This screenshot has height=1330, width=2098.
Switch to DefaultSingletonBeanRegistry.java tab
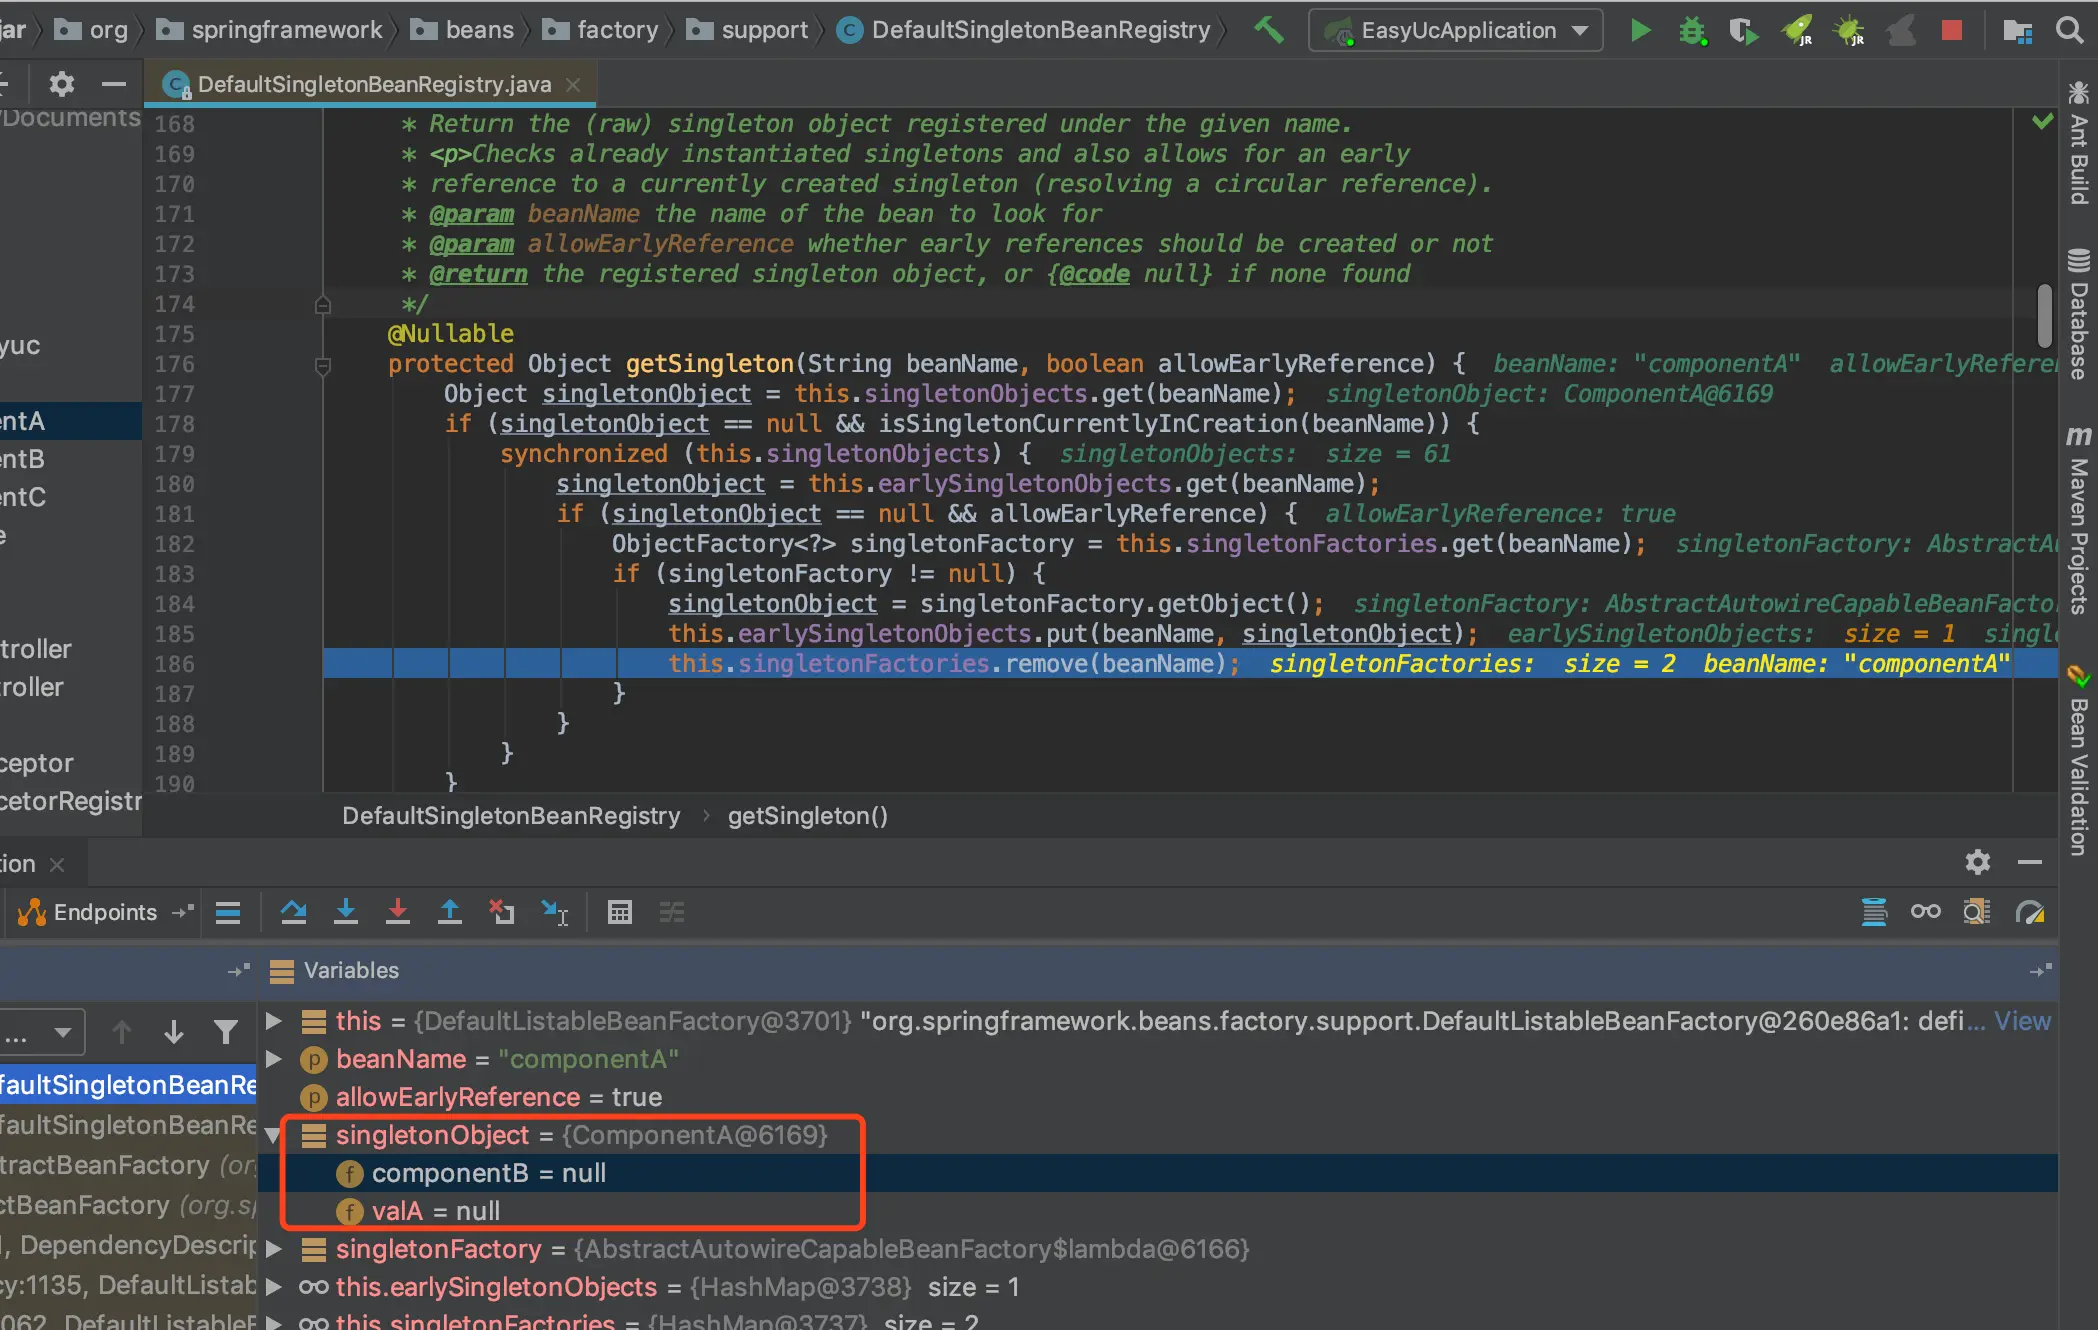tap(374, 85)
